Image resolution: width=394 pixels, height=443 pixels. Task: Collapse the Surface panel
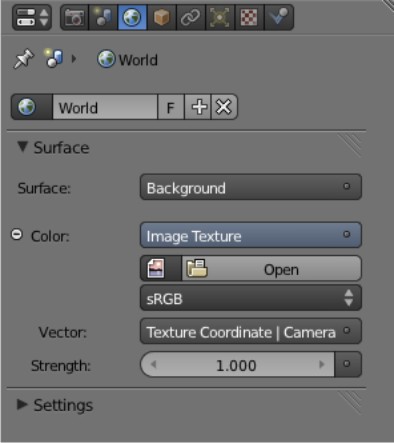[22, 146]
